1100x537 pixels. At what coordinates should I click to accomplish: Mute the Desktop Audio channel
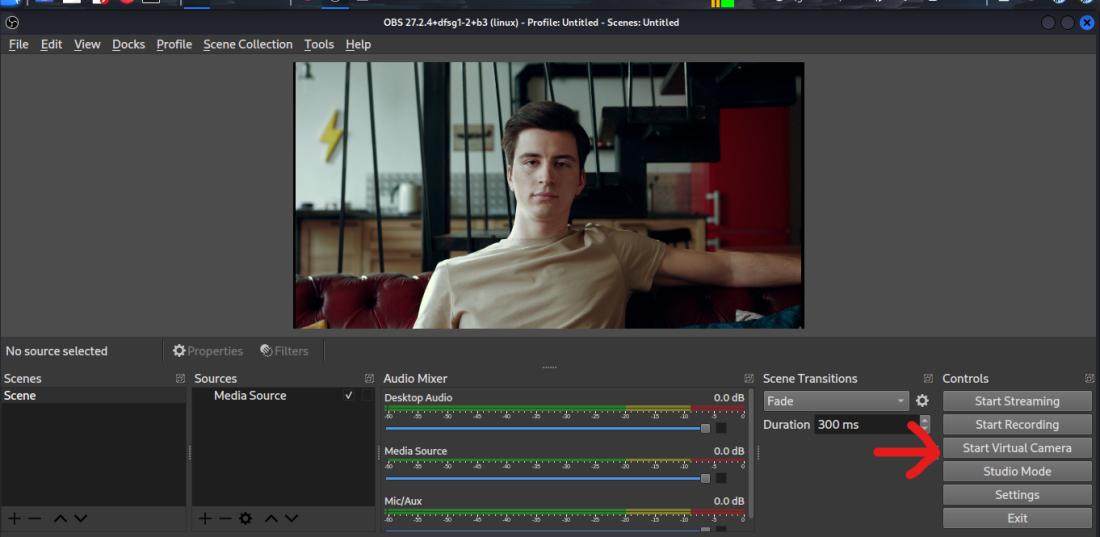[x=721, y=428]
